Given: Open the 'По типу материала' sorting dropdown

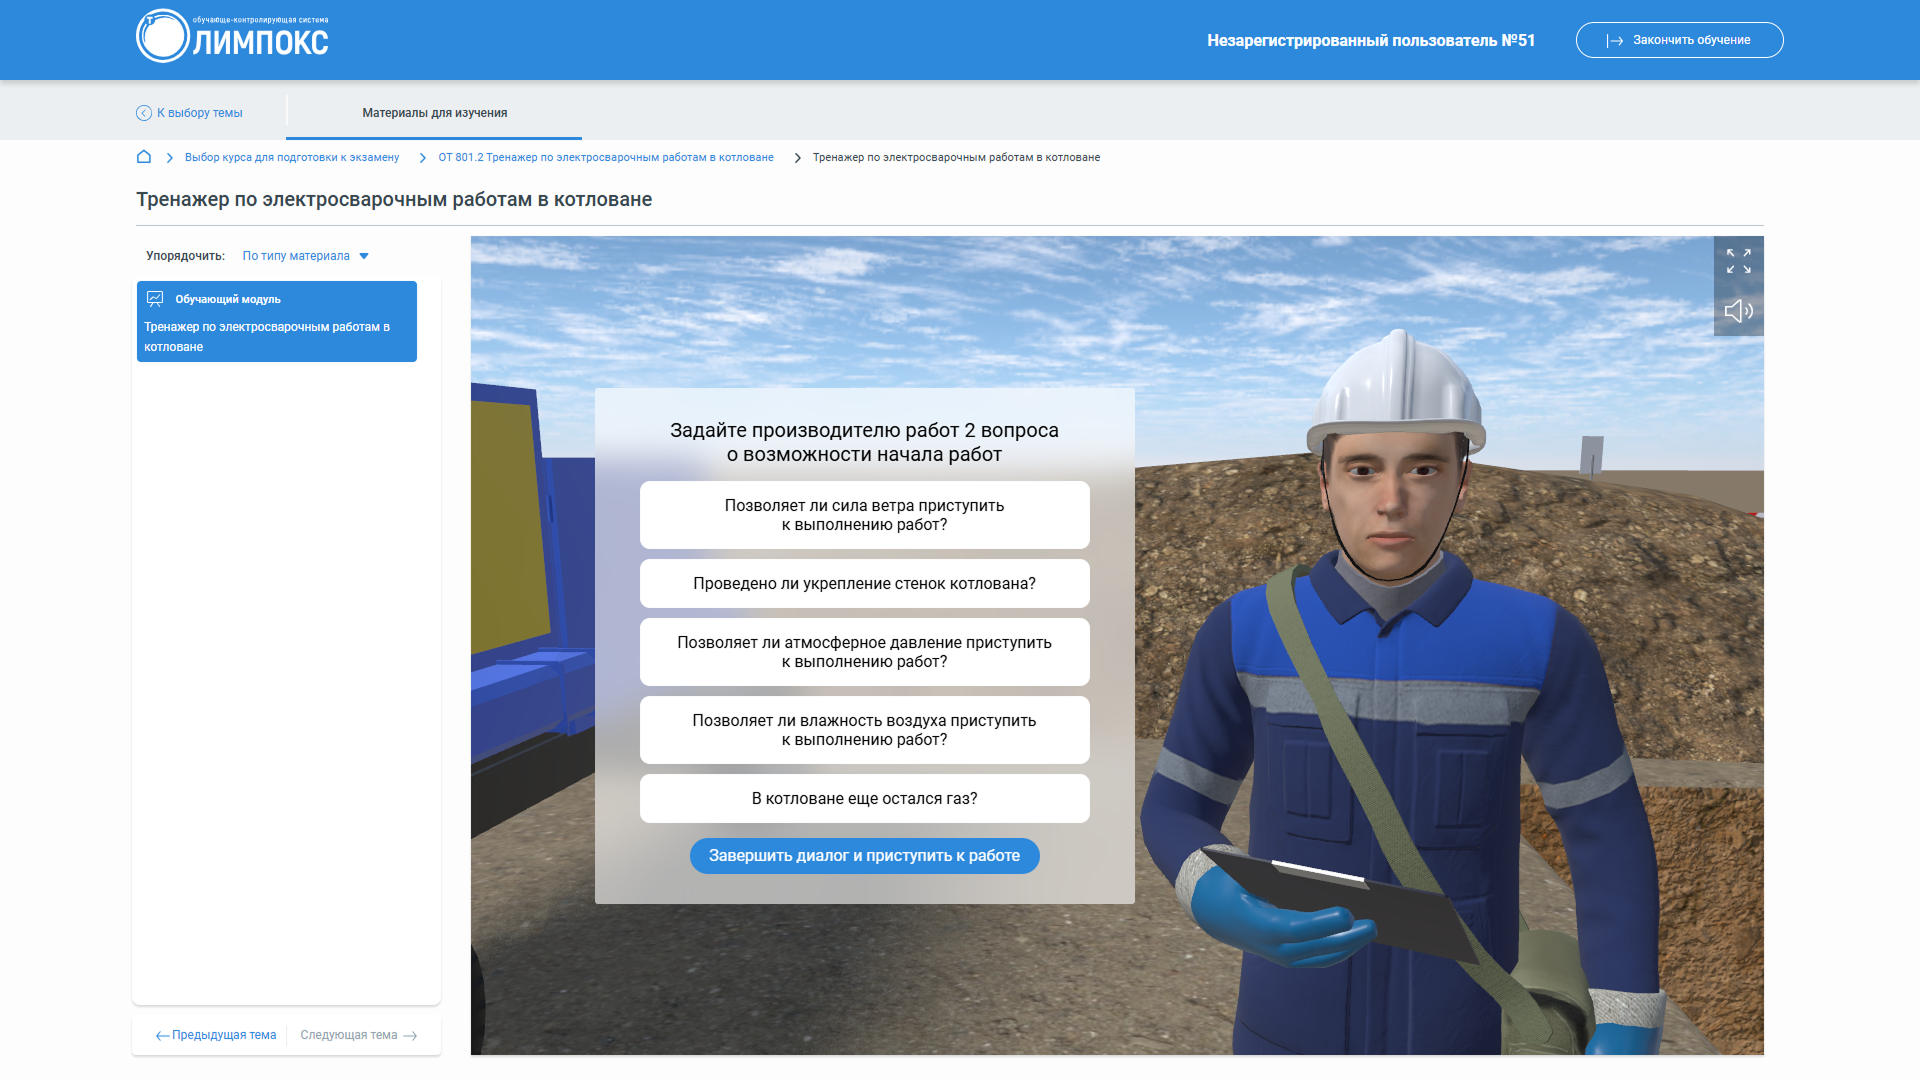Looking at the screenshot, I should coord(297,256).
